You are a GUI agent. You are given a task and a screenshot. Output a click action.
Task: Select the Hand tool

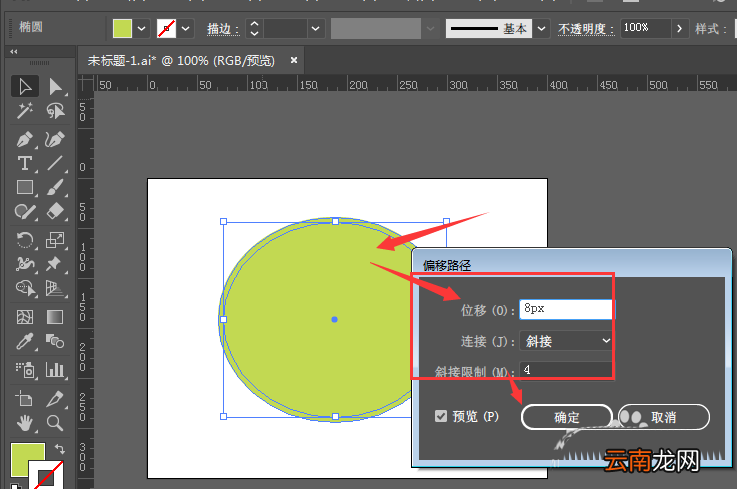(x=25, y=423)
